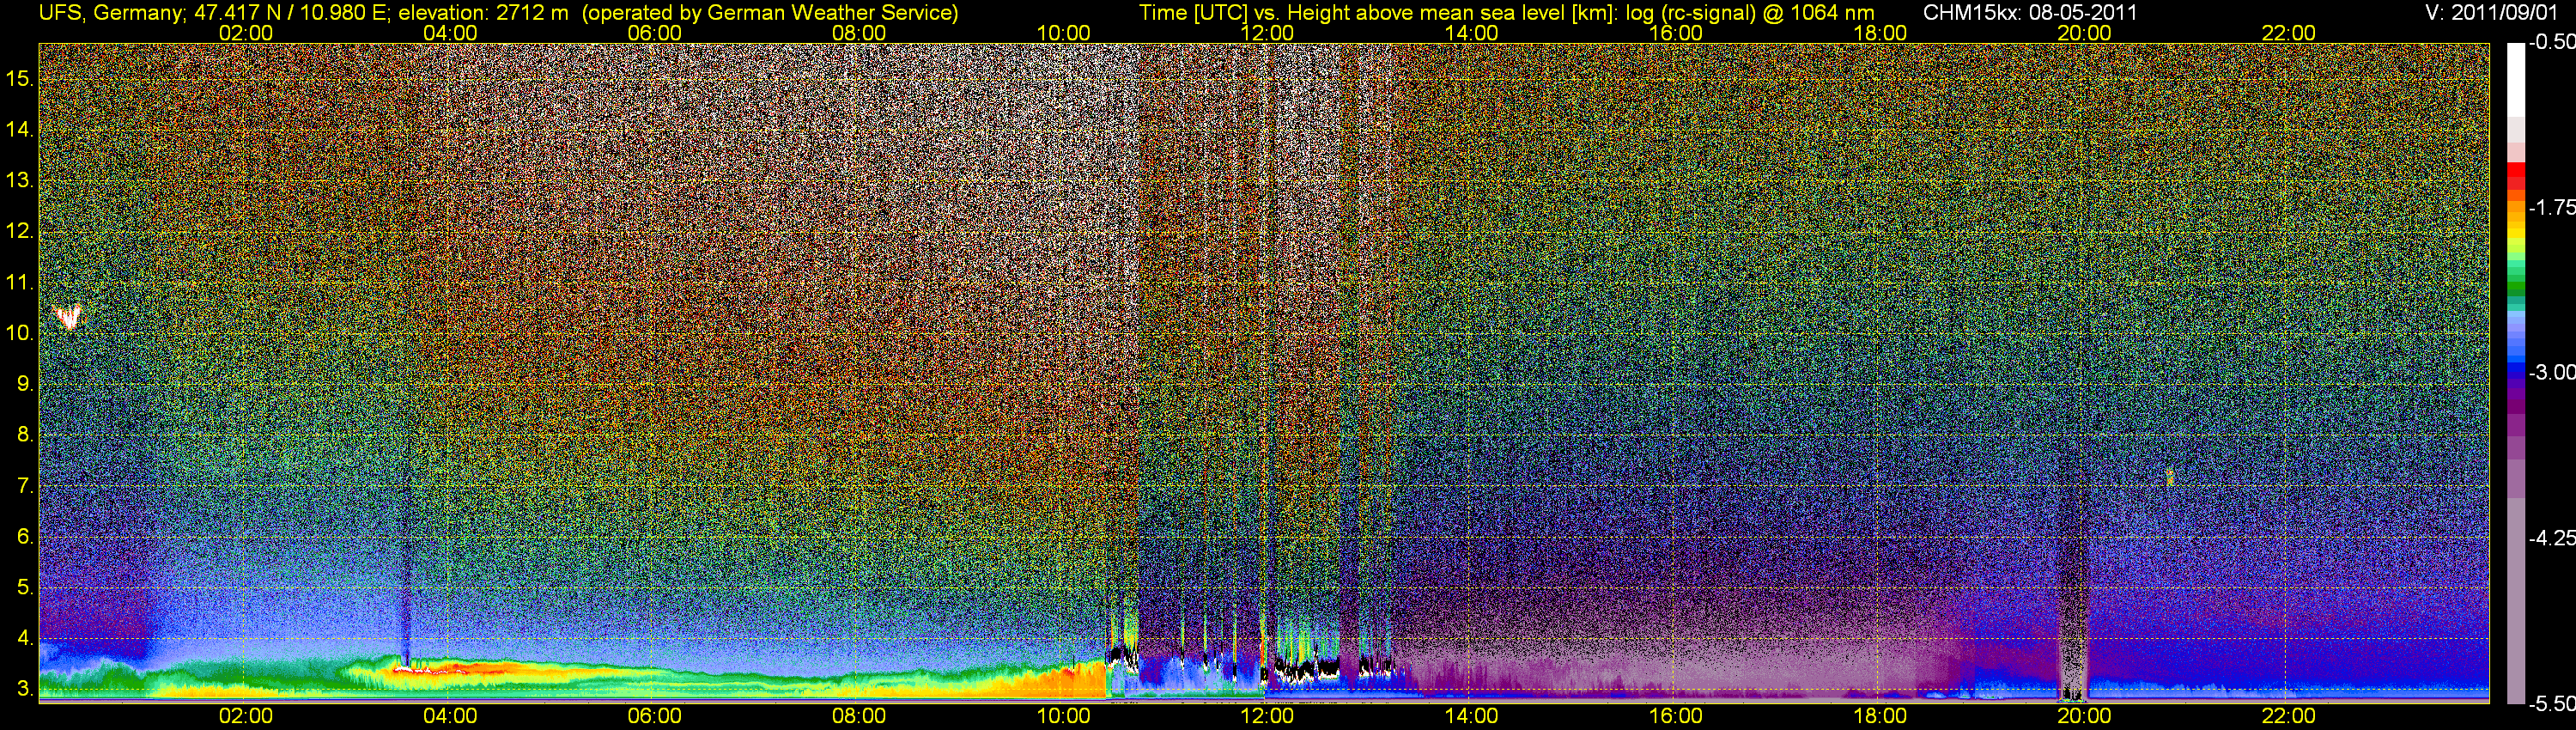Screen dimensions: 2576x730
Task: Click the "13." height axis label
Action: [19, 180]
